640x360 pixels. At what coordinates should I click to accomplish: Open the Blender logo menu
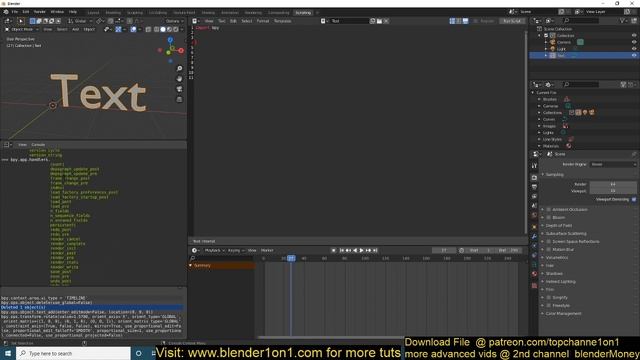[x=6, y=12]
